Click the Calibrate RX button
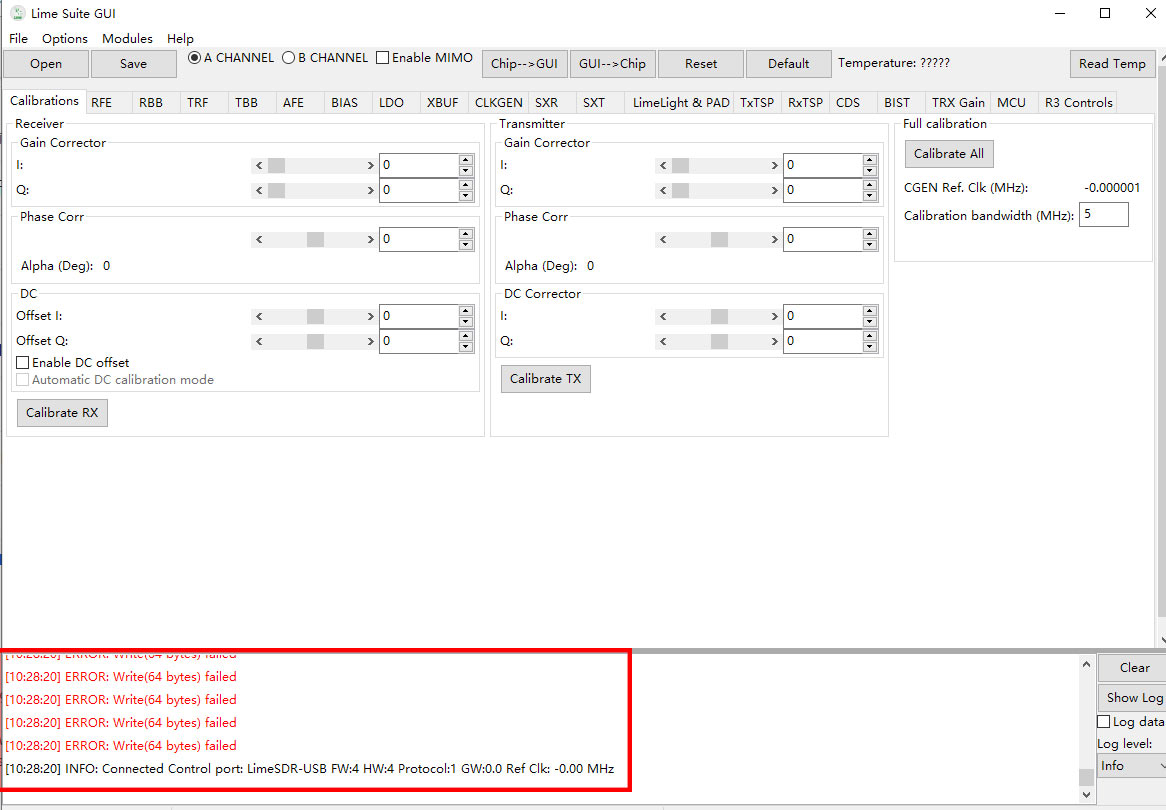The height and width of the screenshot is (810, 1166). [x=62, y=413]
